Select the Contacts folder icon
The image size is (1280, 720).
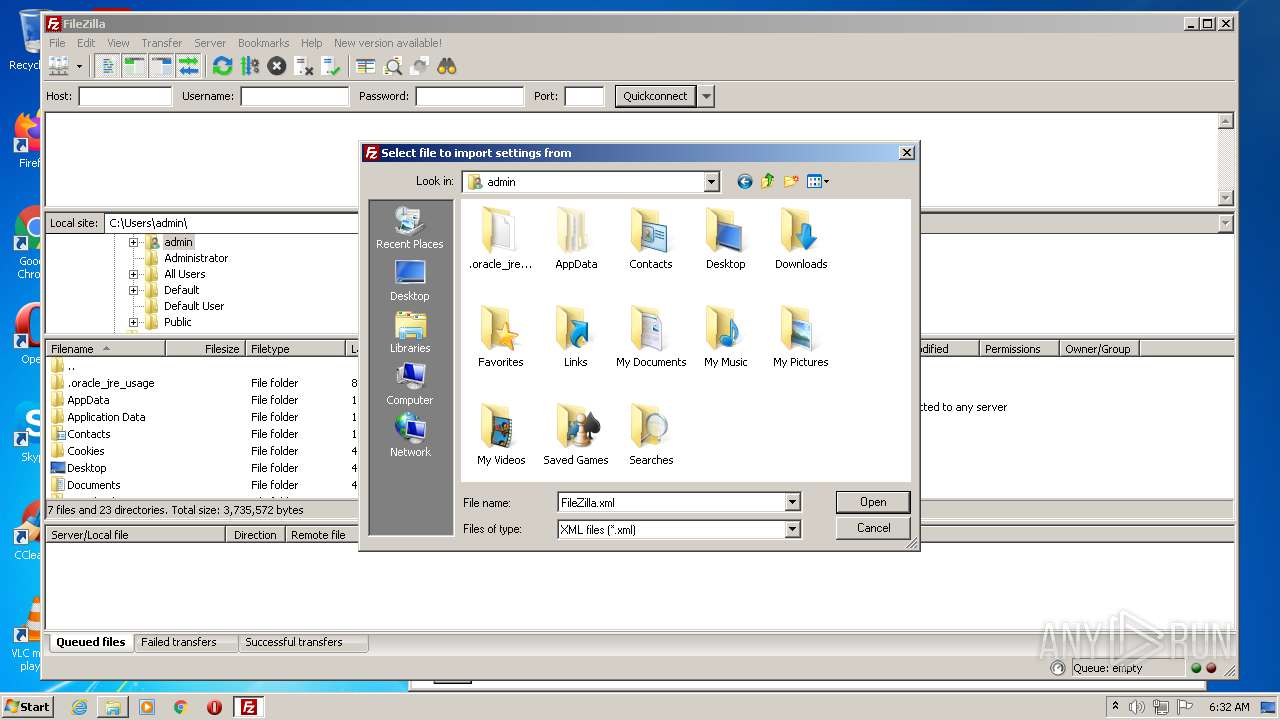[650, 230]
